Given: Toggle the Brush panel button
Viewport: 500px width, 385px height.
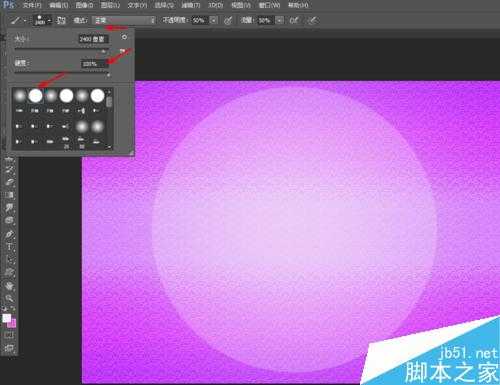Looking at the screenshot, I should tap(61, 20).
